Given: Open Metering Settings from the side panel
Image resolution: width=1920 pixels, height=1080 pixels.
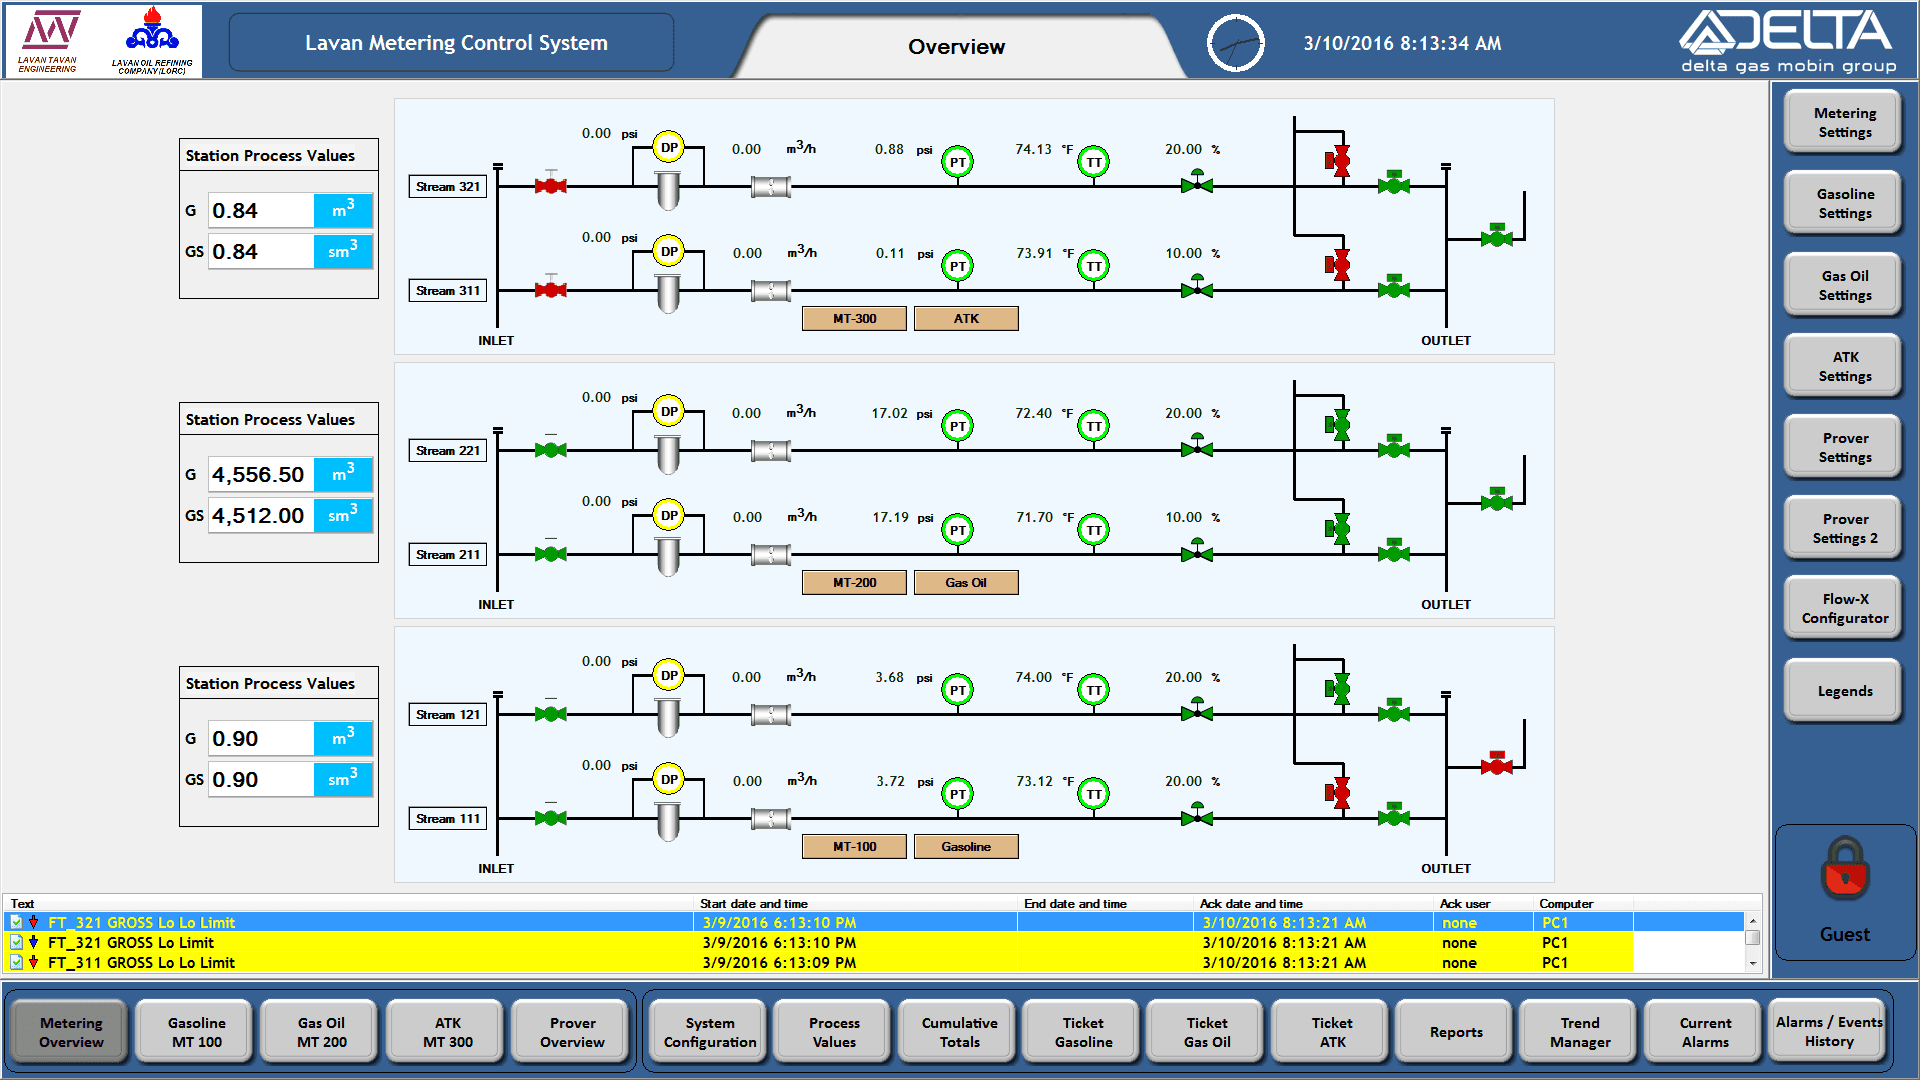Looking at the screenshot, I should coord(1844,122).
